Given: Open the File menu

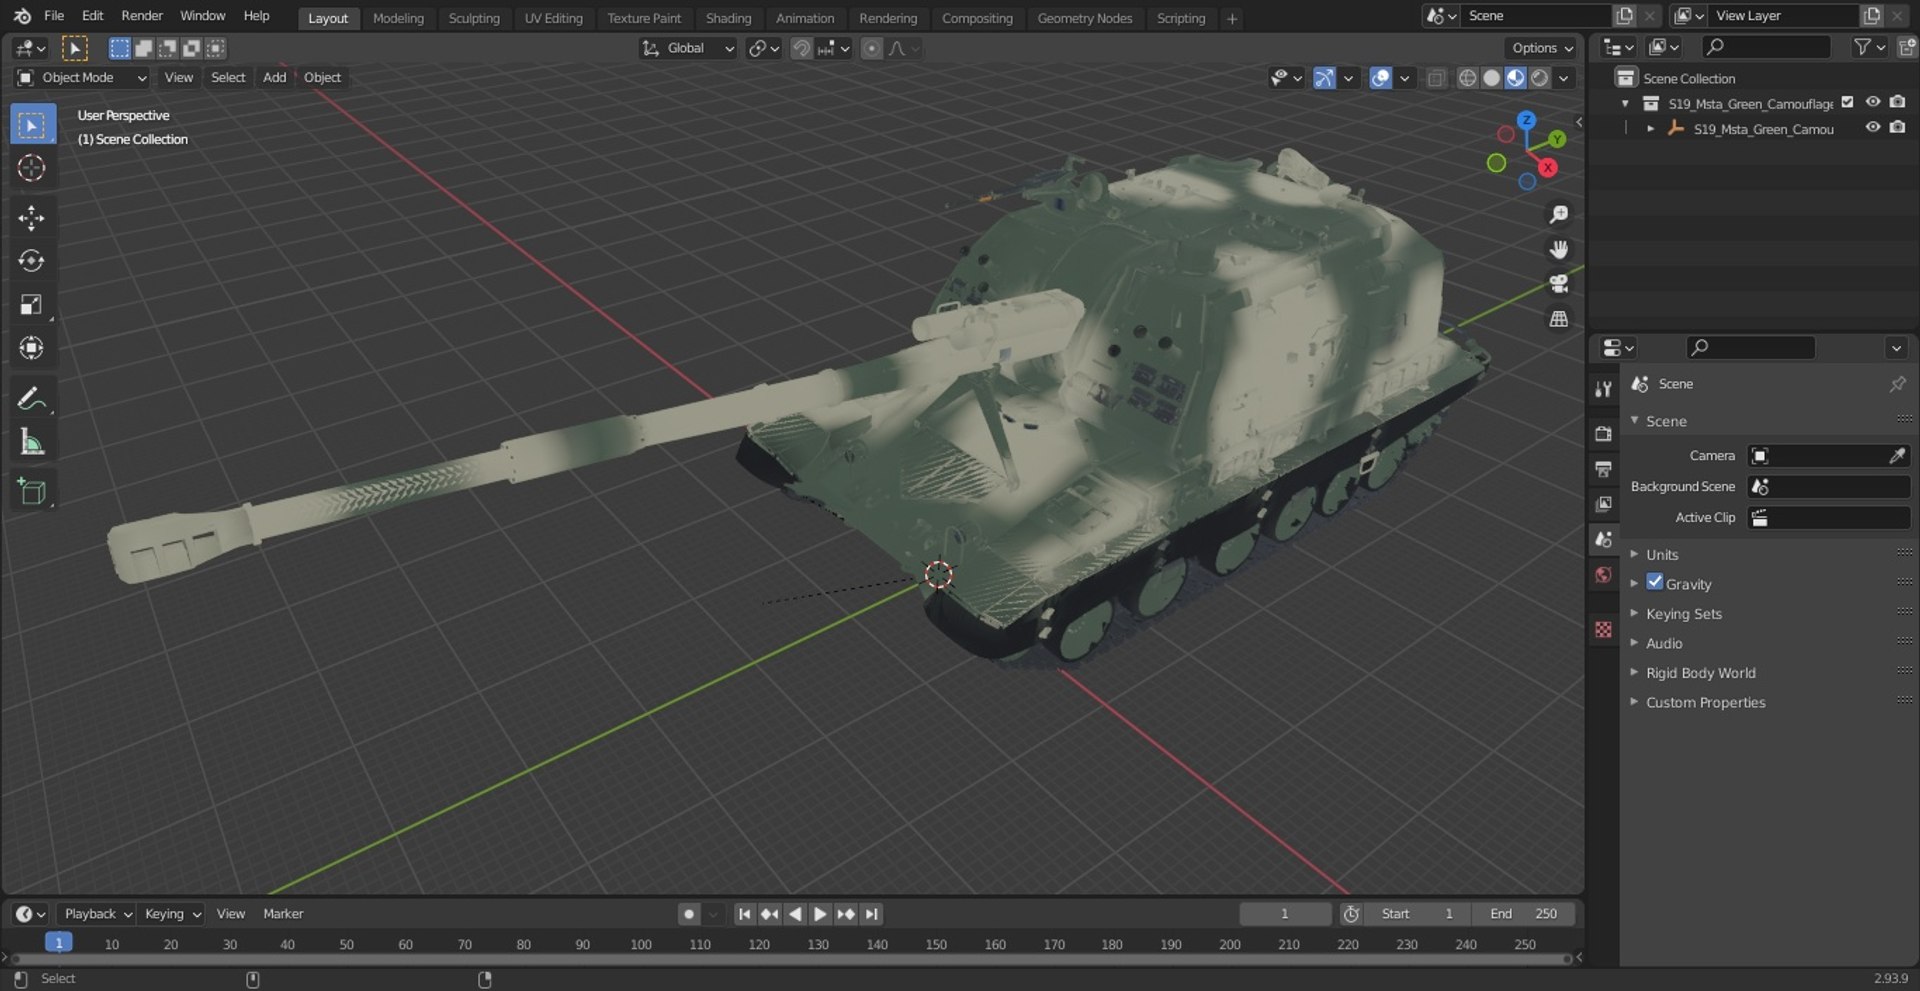Looking at the screenshot, I should point(54,16).
